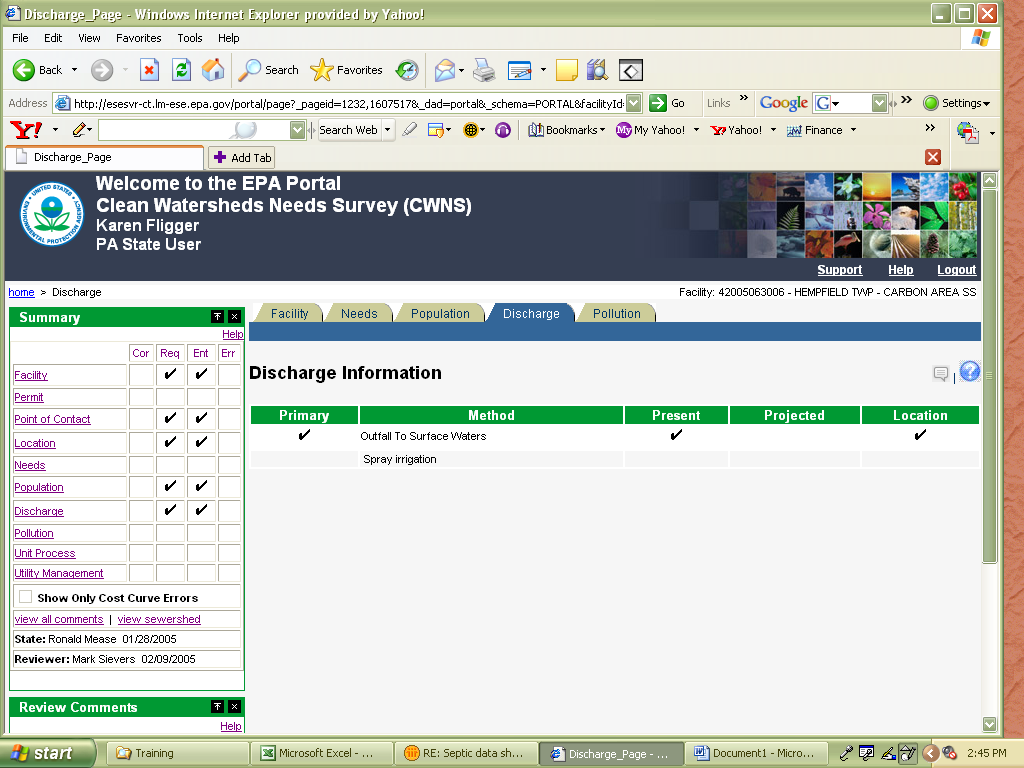Image resolution: width=1024 pixels, height=768 pixels.
Task: Go to browser Home icon
Action: [x=213, y=70]
